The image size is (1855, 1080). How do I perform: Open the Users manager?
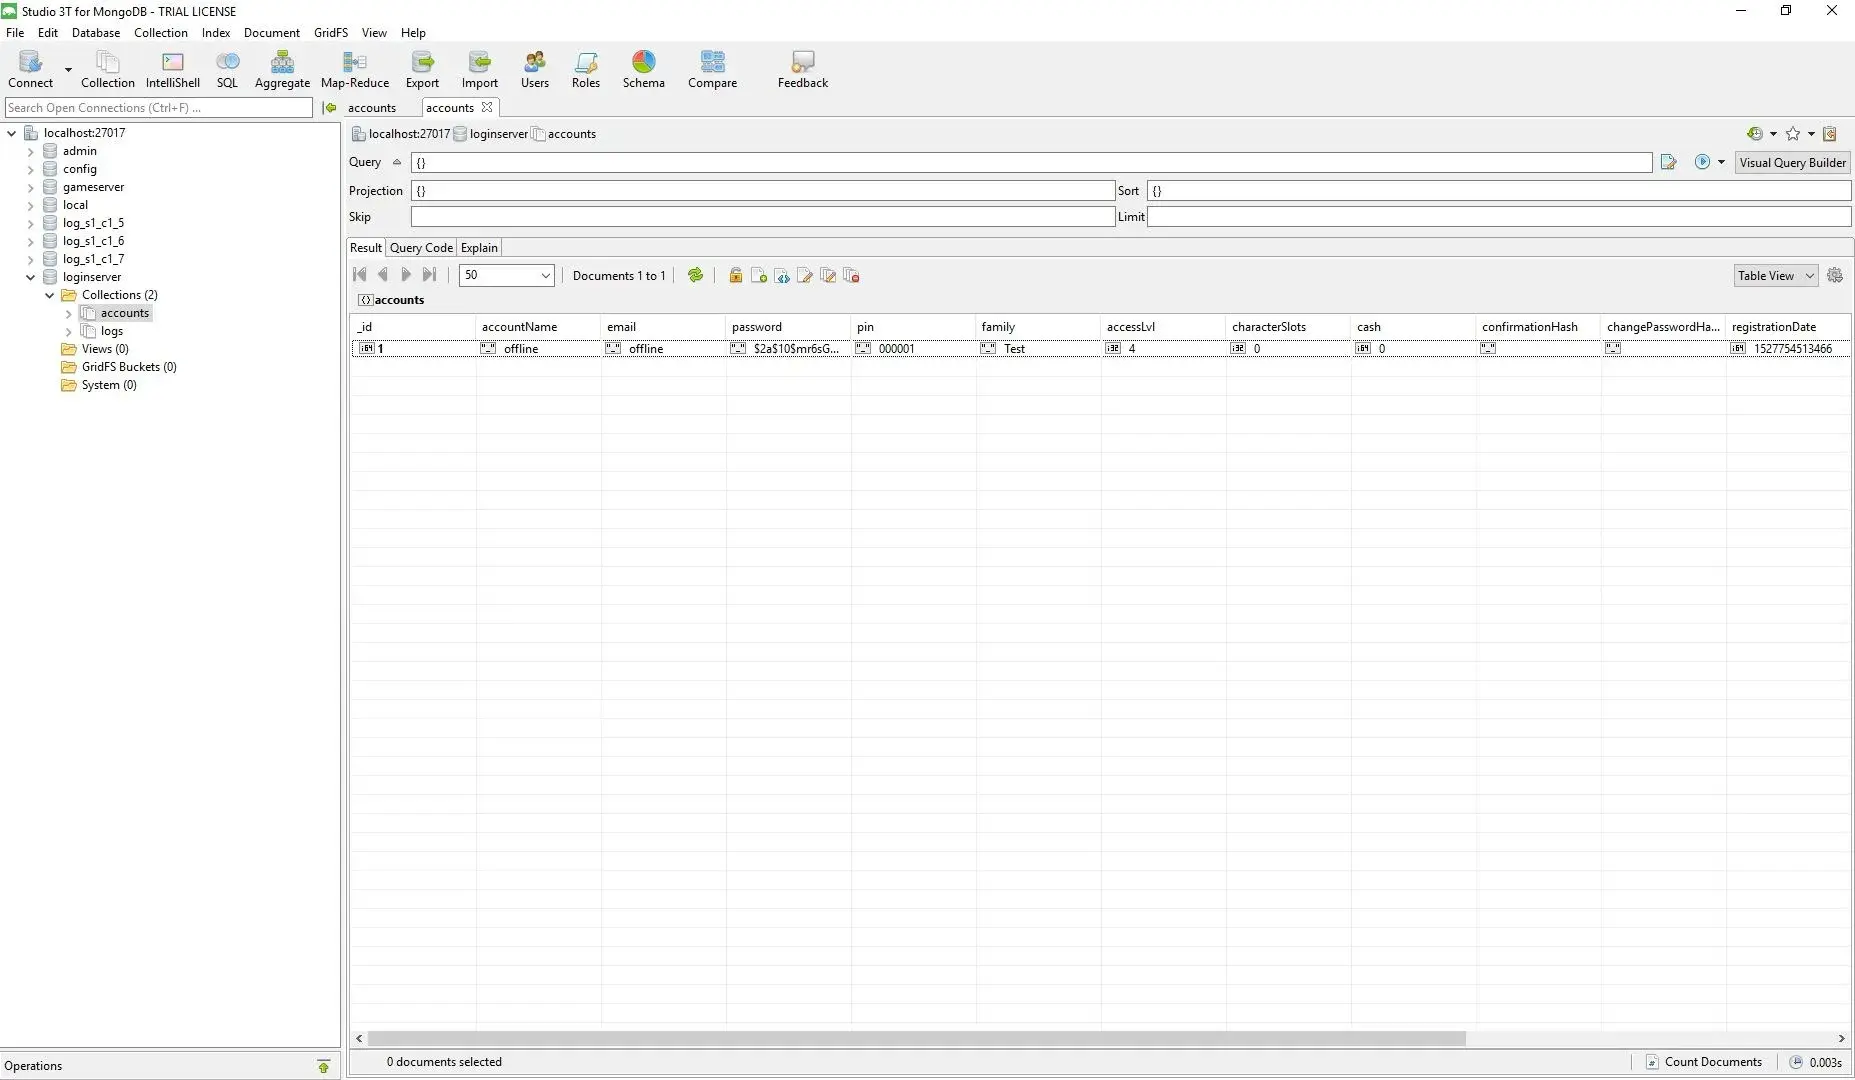point(535,70)
